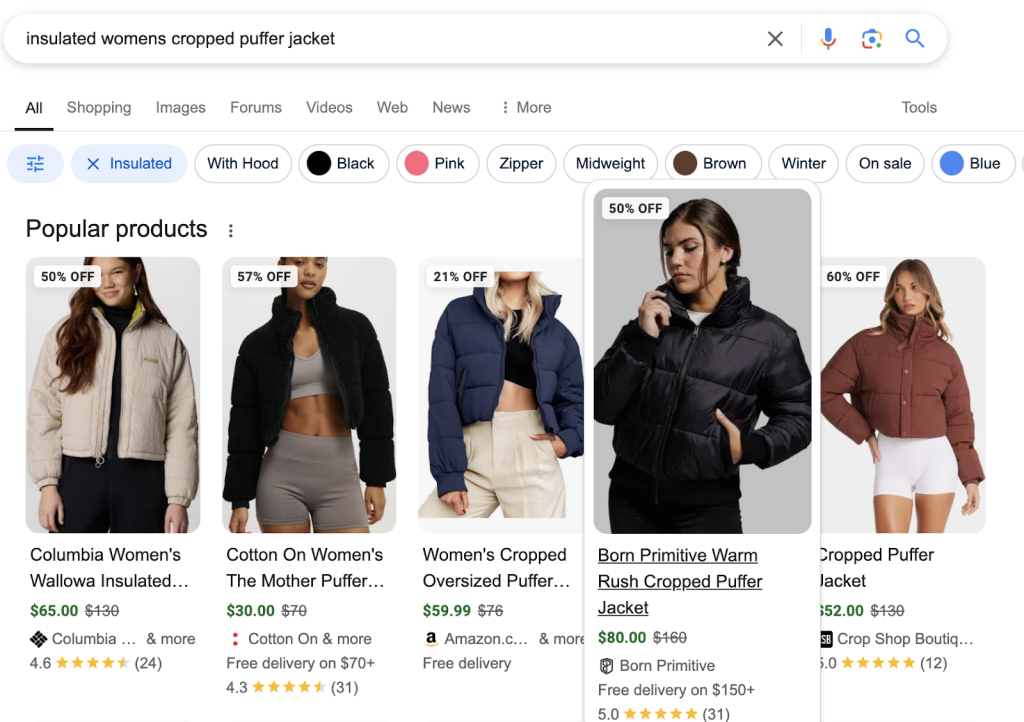Click the magnifying glass search button
This screenshot has width=1024, height=722.
coord(914,39)
